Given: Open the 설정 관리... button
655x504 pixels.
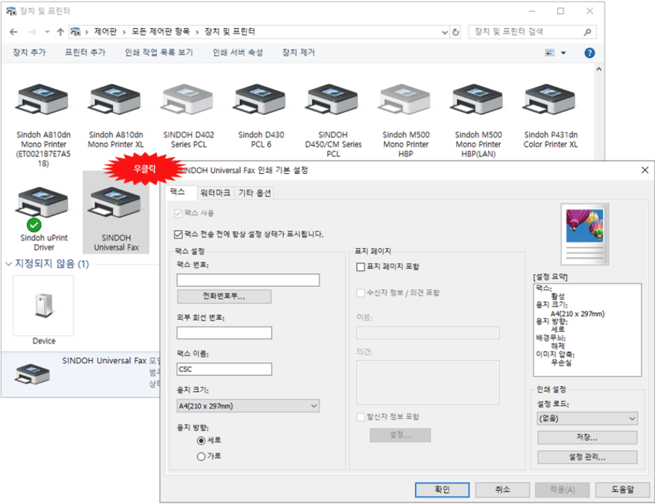Looking at the screenshot, I should [x=587, y=457].
